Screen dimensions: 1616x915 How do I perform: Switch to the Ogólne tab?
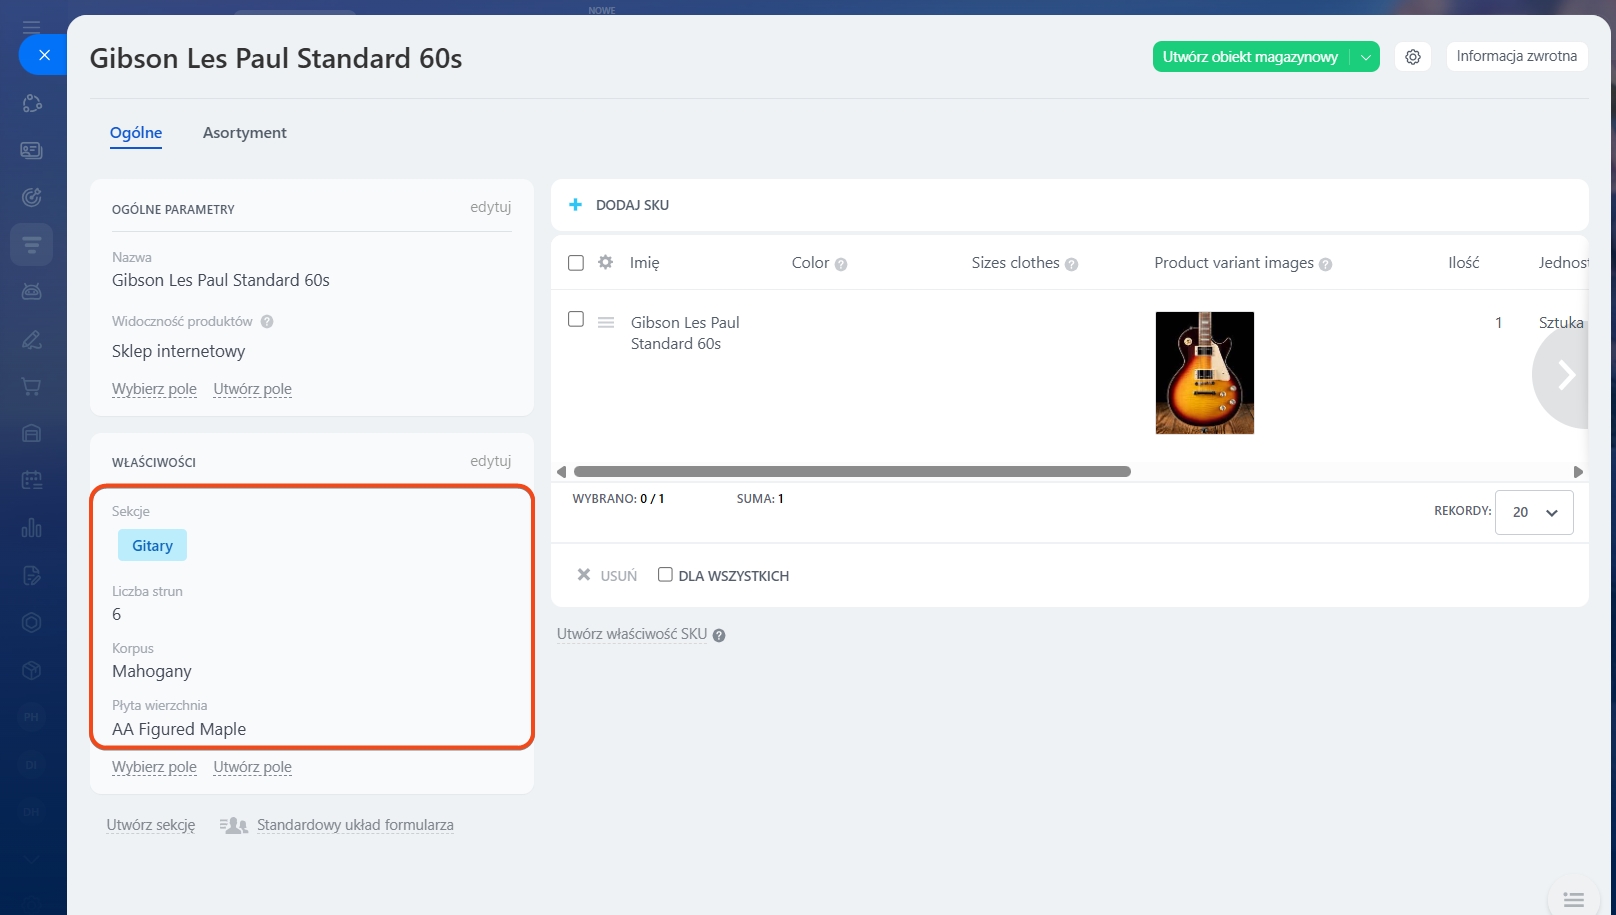pos(136,133)
